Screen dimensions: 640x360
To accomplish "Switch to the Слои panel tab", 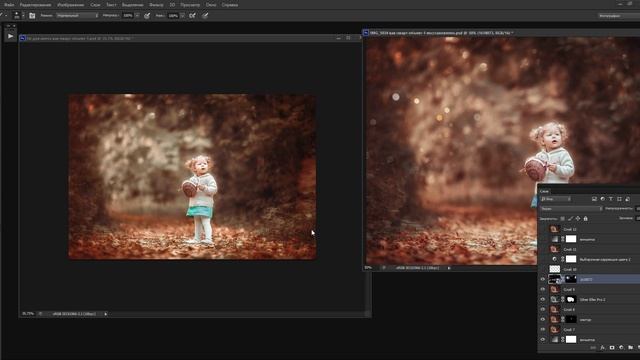I will pyautogui.click(x=544, y=191).
